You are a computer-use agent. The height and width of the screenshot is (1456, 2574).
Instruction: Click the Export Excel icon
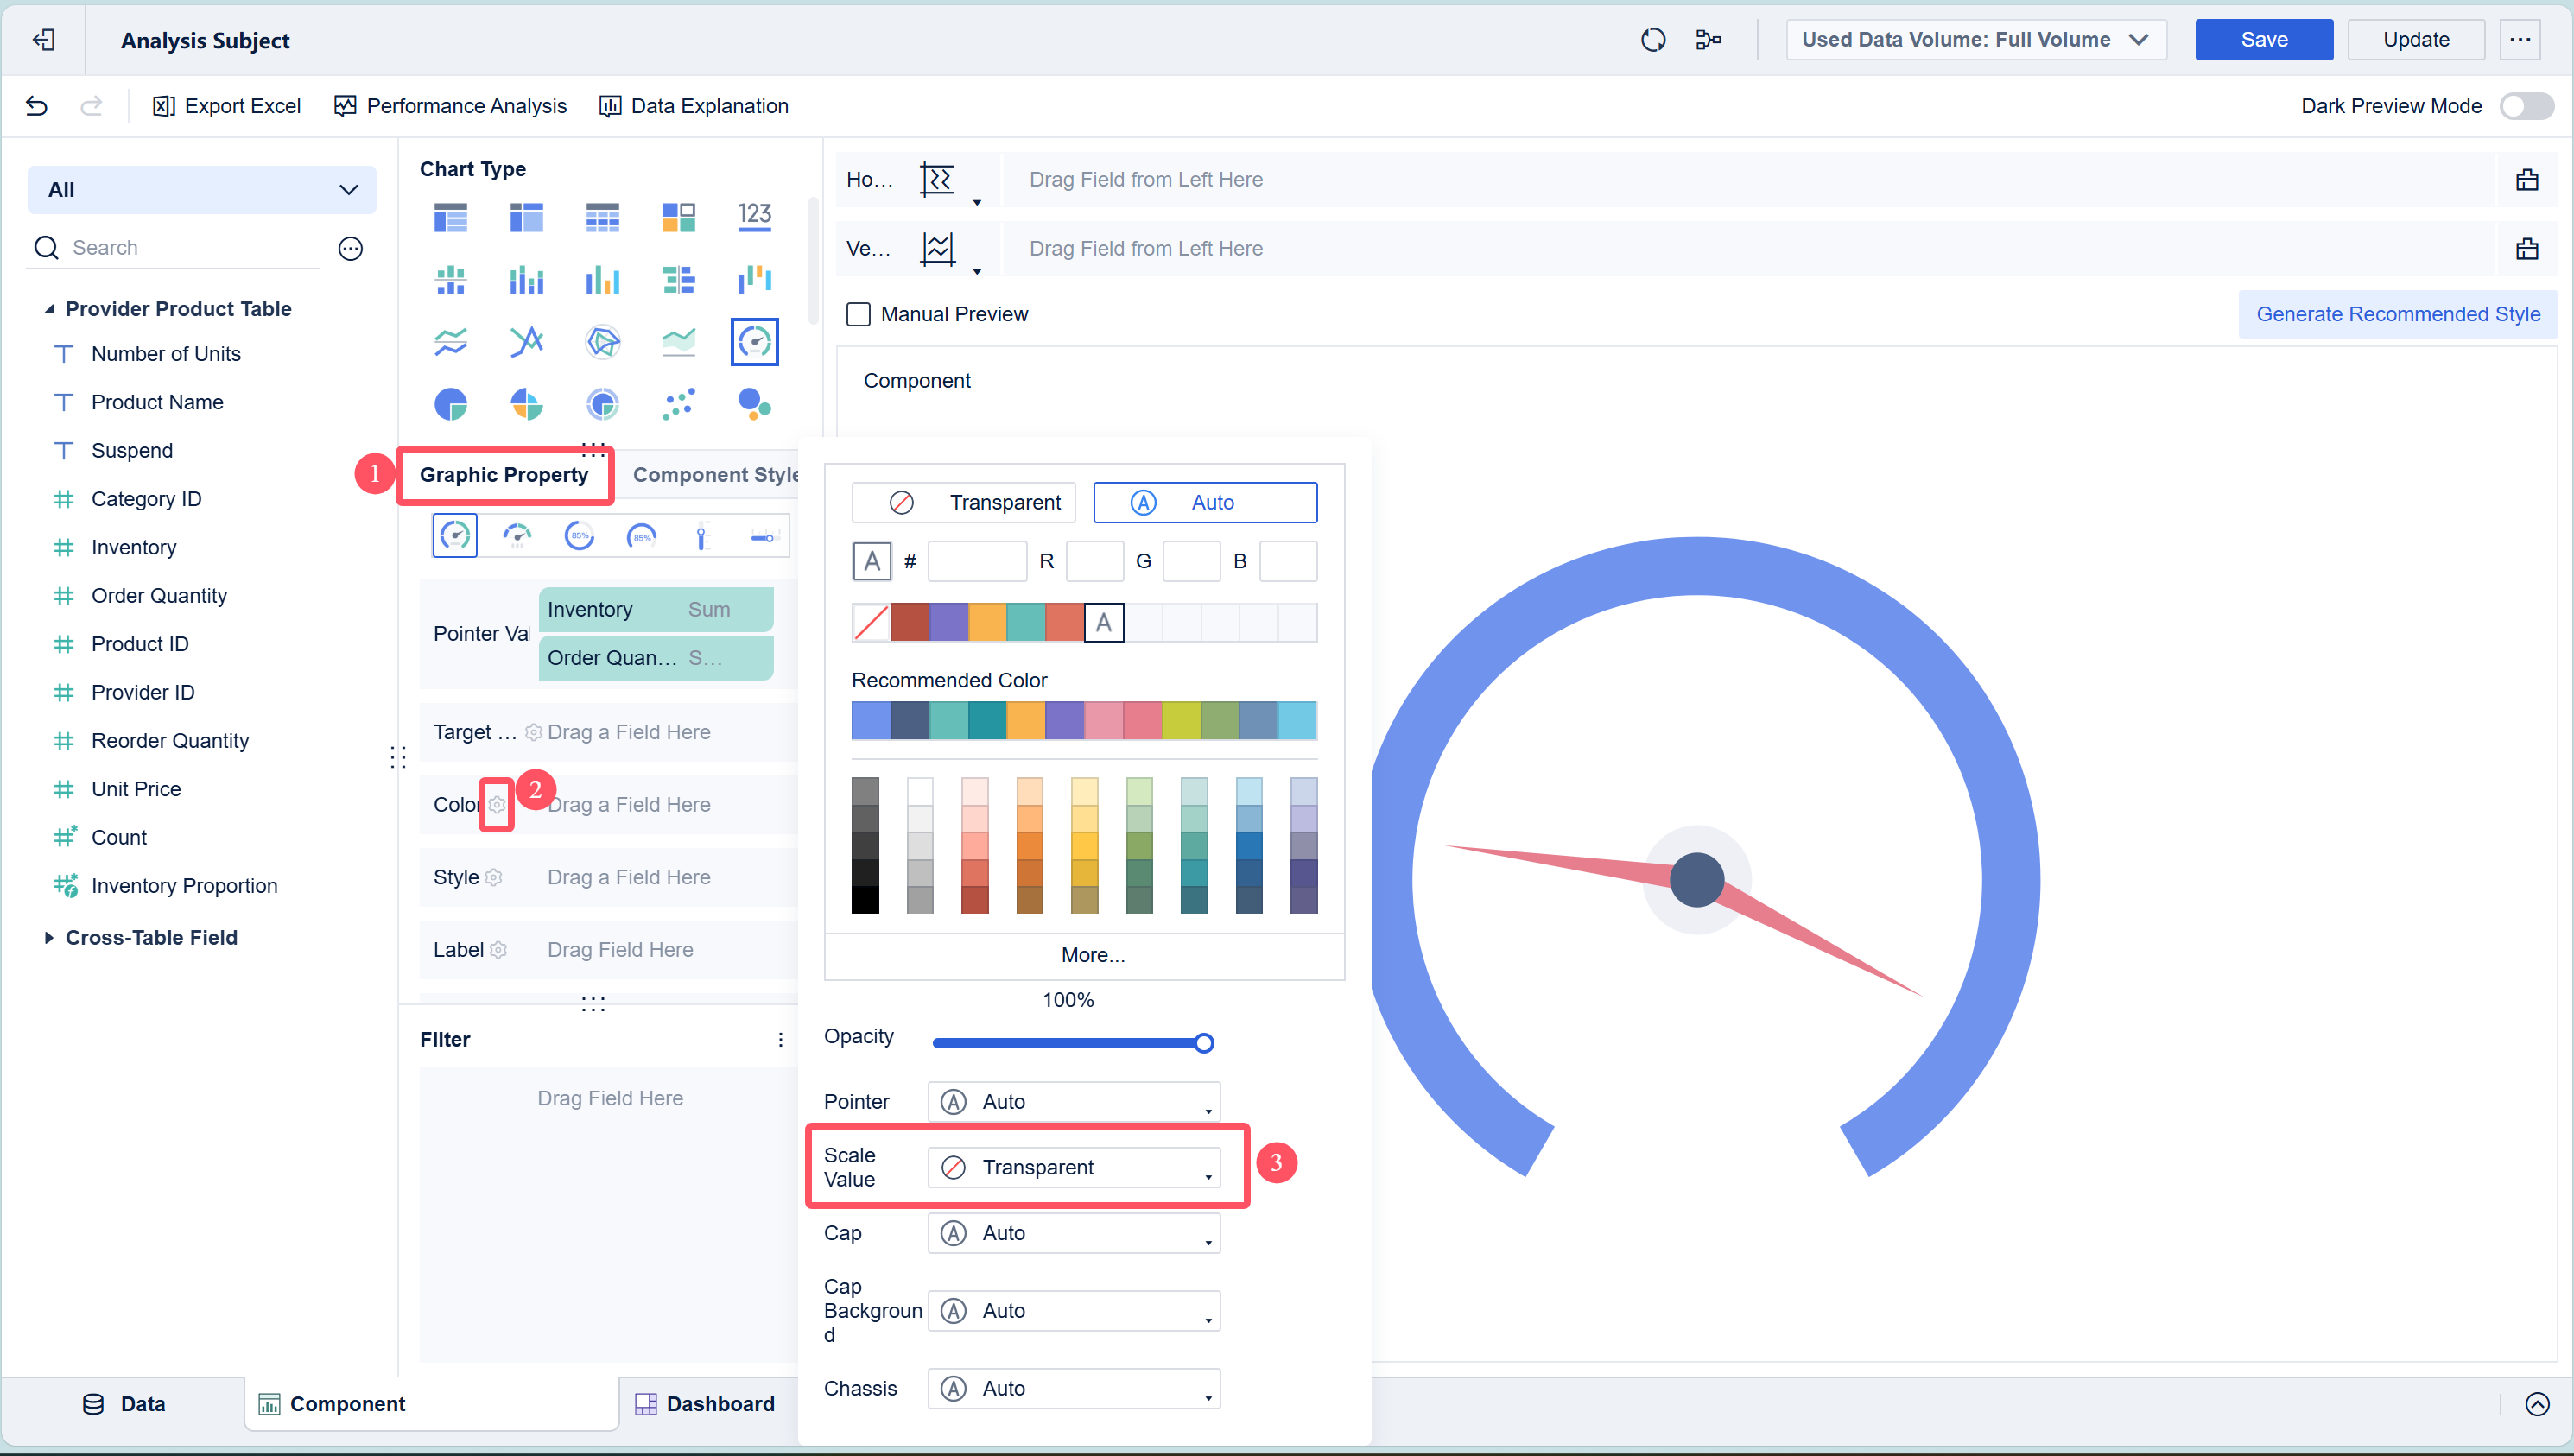(x=164, y=106)
